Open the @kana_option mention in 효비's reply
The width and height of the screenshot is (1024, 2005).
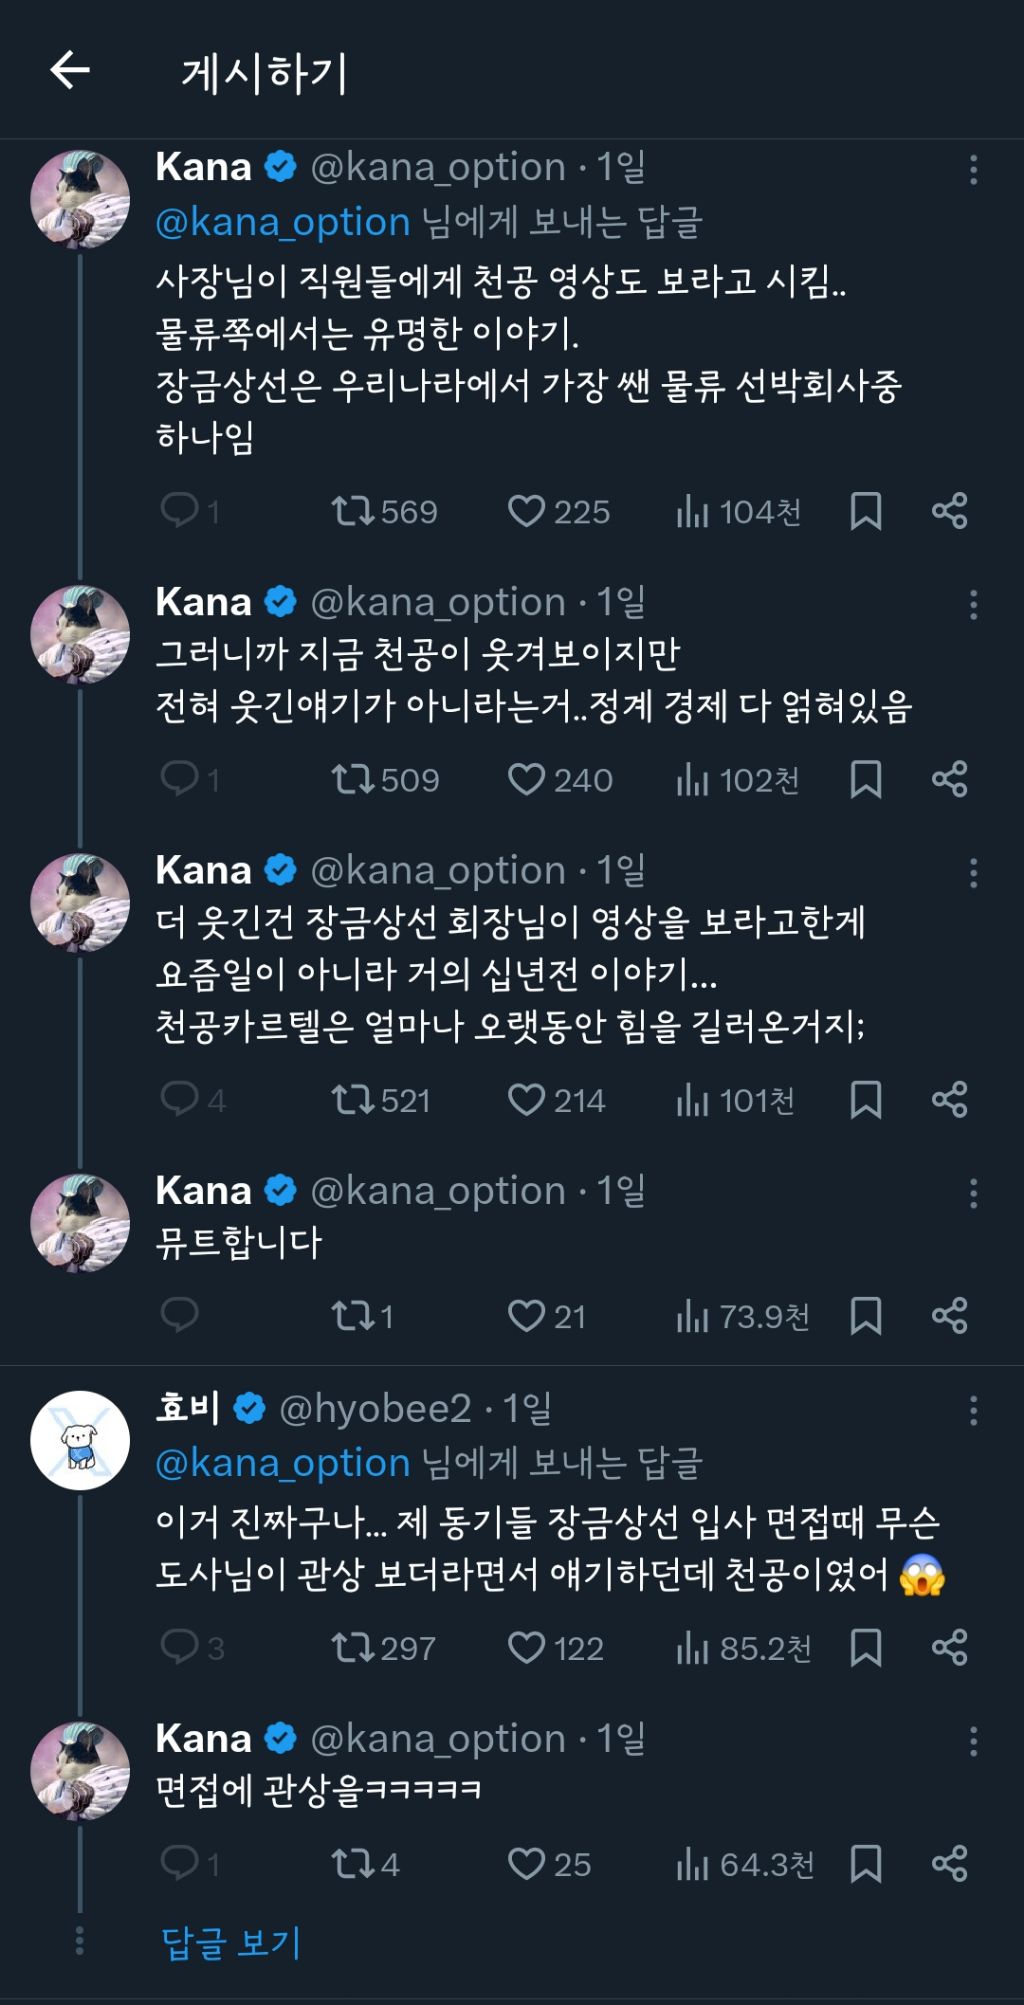[x=283, y=1463]
